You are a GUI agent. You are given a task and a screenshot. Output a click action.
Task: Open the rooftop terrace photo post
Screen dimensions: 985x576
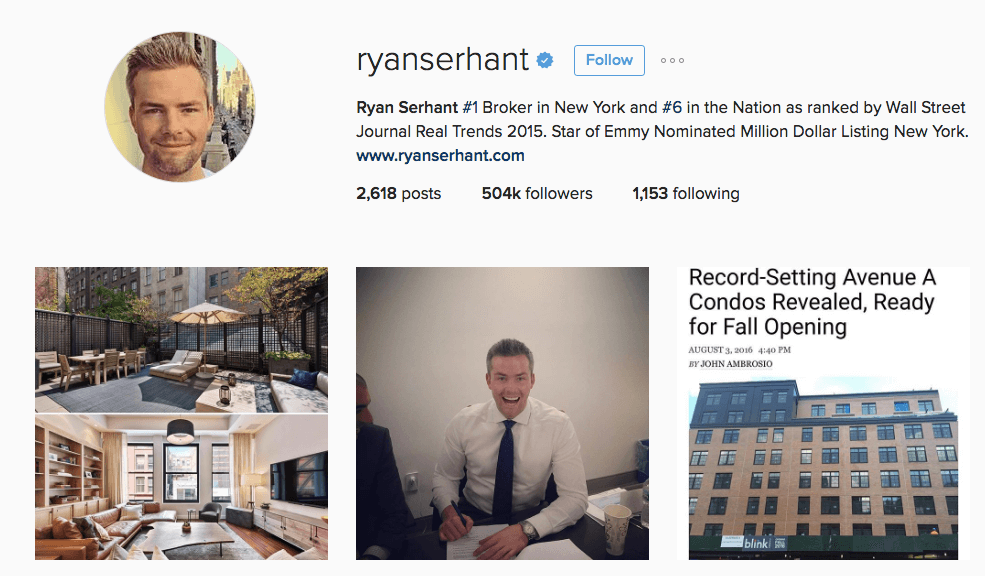181,340
